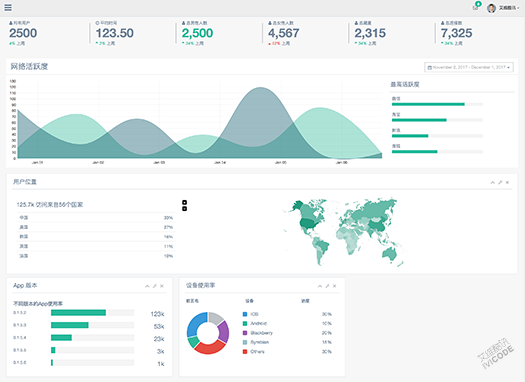Image resolution: width=525 pixels, height=382 pixels.
Task: Select the blue IOS legend swatch
Action: [245, 314]
